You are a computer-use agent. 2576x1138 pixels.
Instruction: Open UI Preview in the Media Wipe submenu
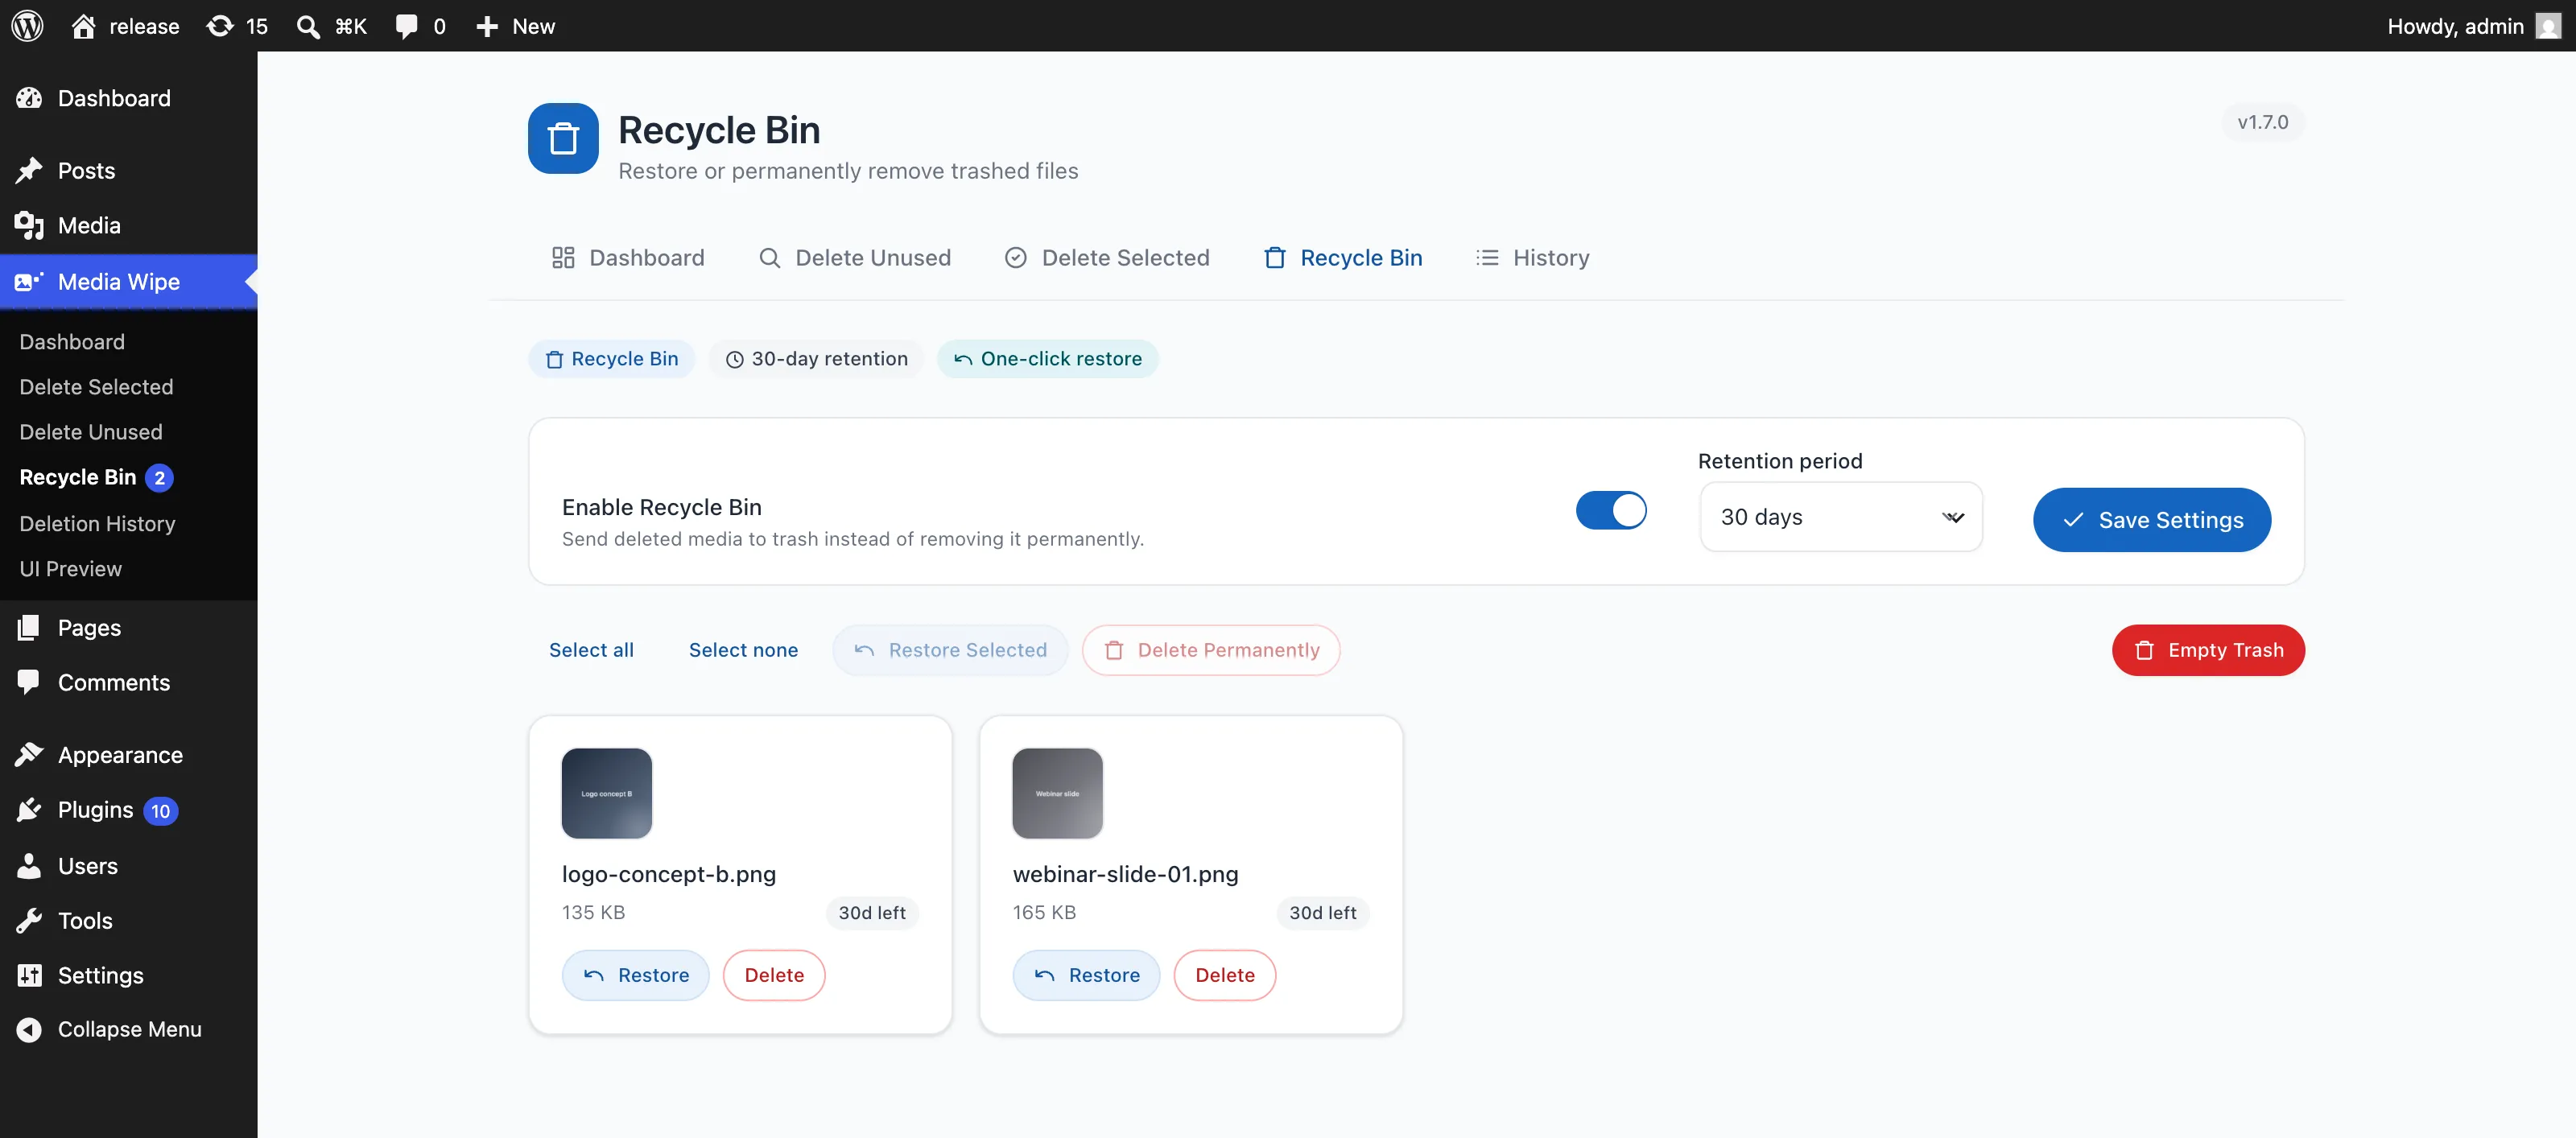(70, 568)
